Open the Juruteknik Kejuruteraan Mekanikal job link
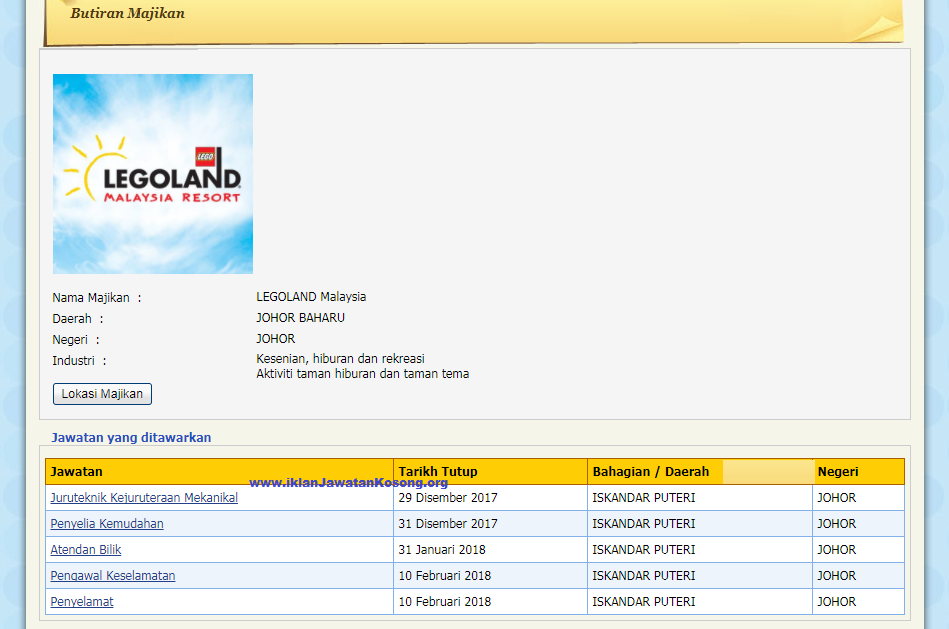 click(144, 498)
